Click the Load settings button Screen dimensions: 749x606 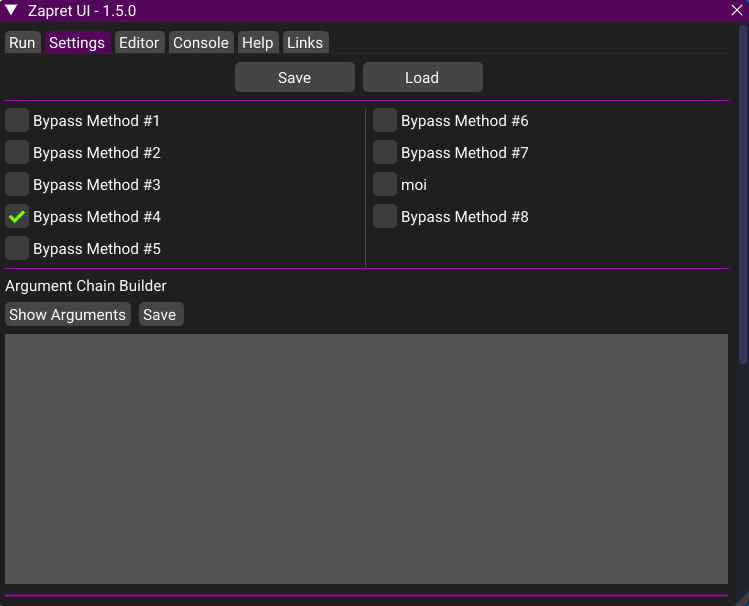click(x=423, y=77)
